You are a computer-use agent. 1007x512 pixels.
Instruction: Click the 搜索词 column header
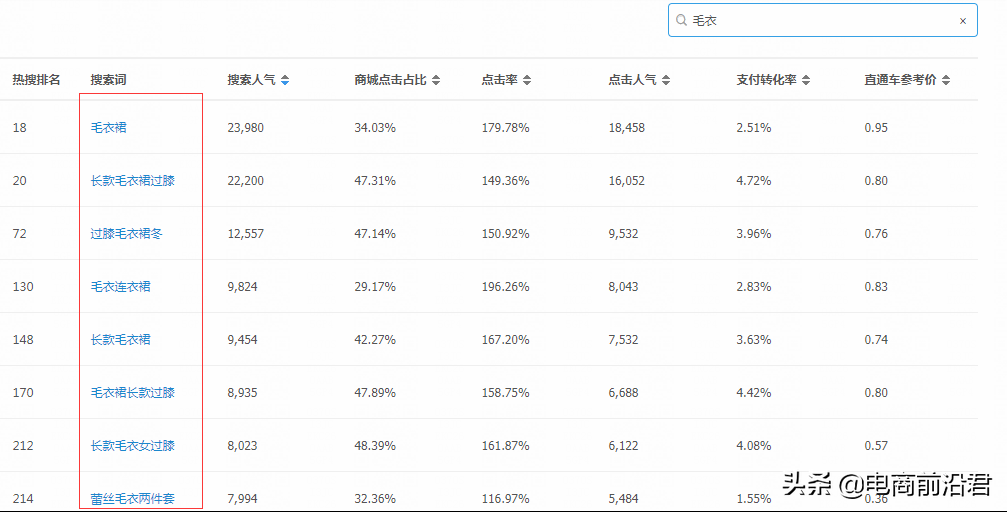[109, 80]
